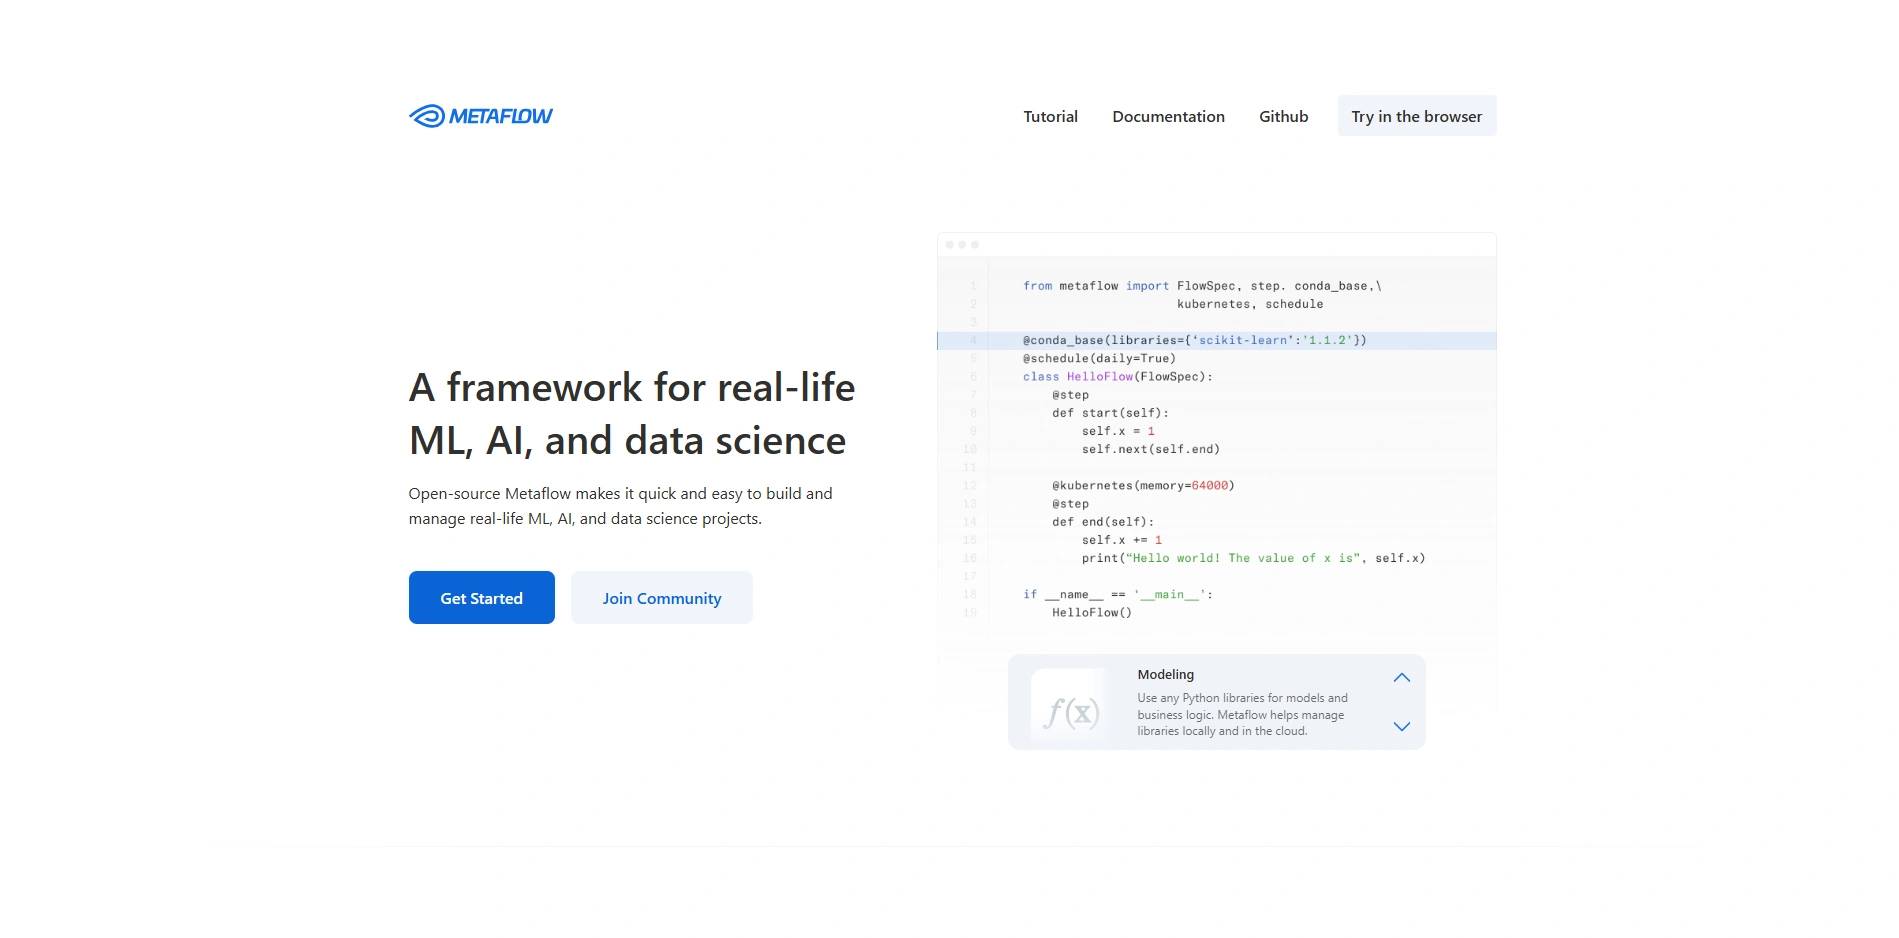Click the 'HelloFlow()' code line
1899x938 pixels.
(1091, 612)
